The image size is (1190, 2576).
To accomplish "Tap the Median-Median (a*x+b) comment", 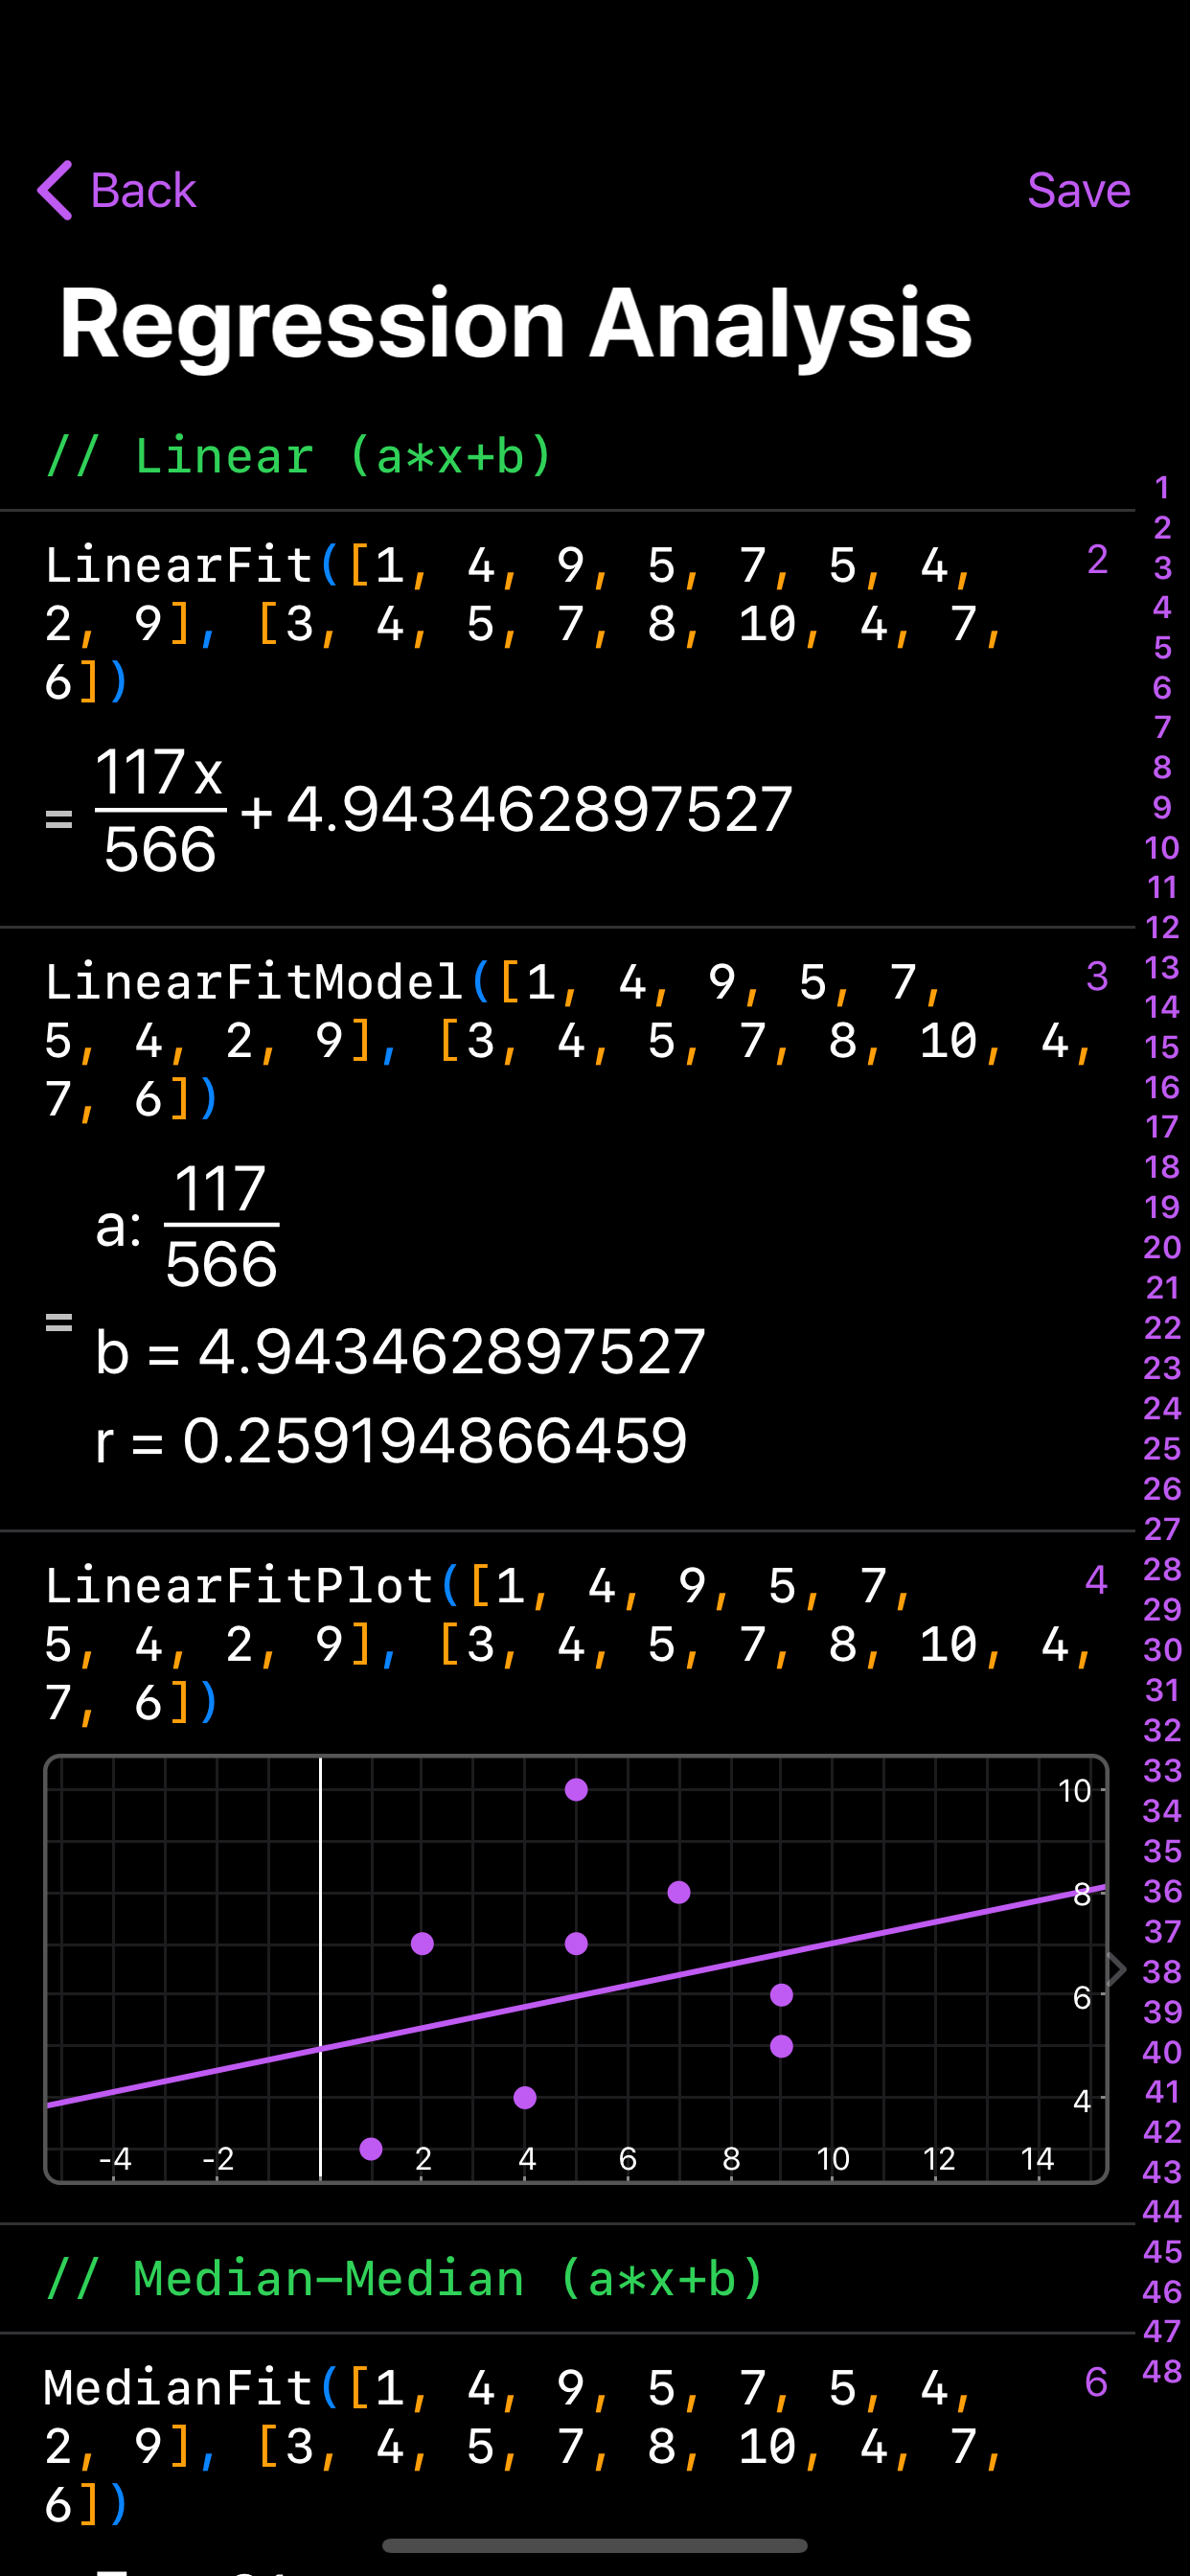I will click(x=405, y=2279).
